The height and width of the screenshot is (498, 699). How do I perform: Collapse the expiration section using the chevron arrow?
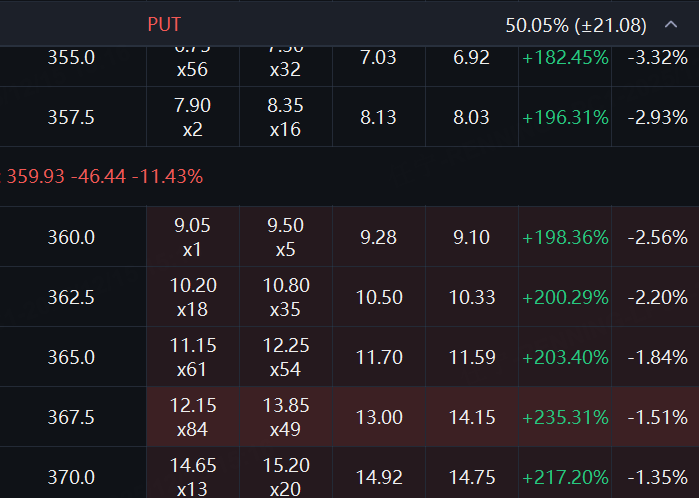[x=670, y=24]
